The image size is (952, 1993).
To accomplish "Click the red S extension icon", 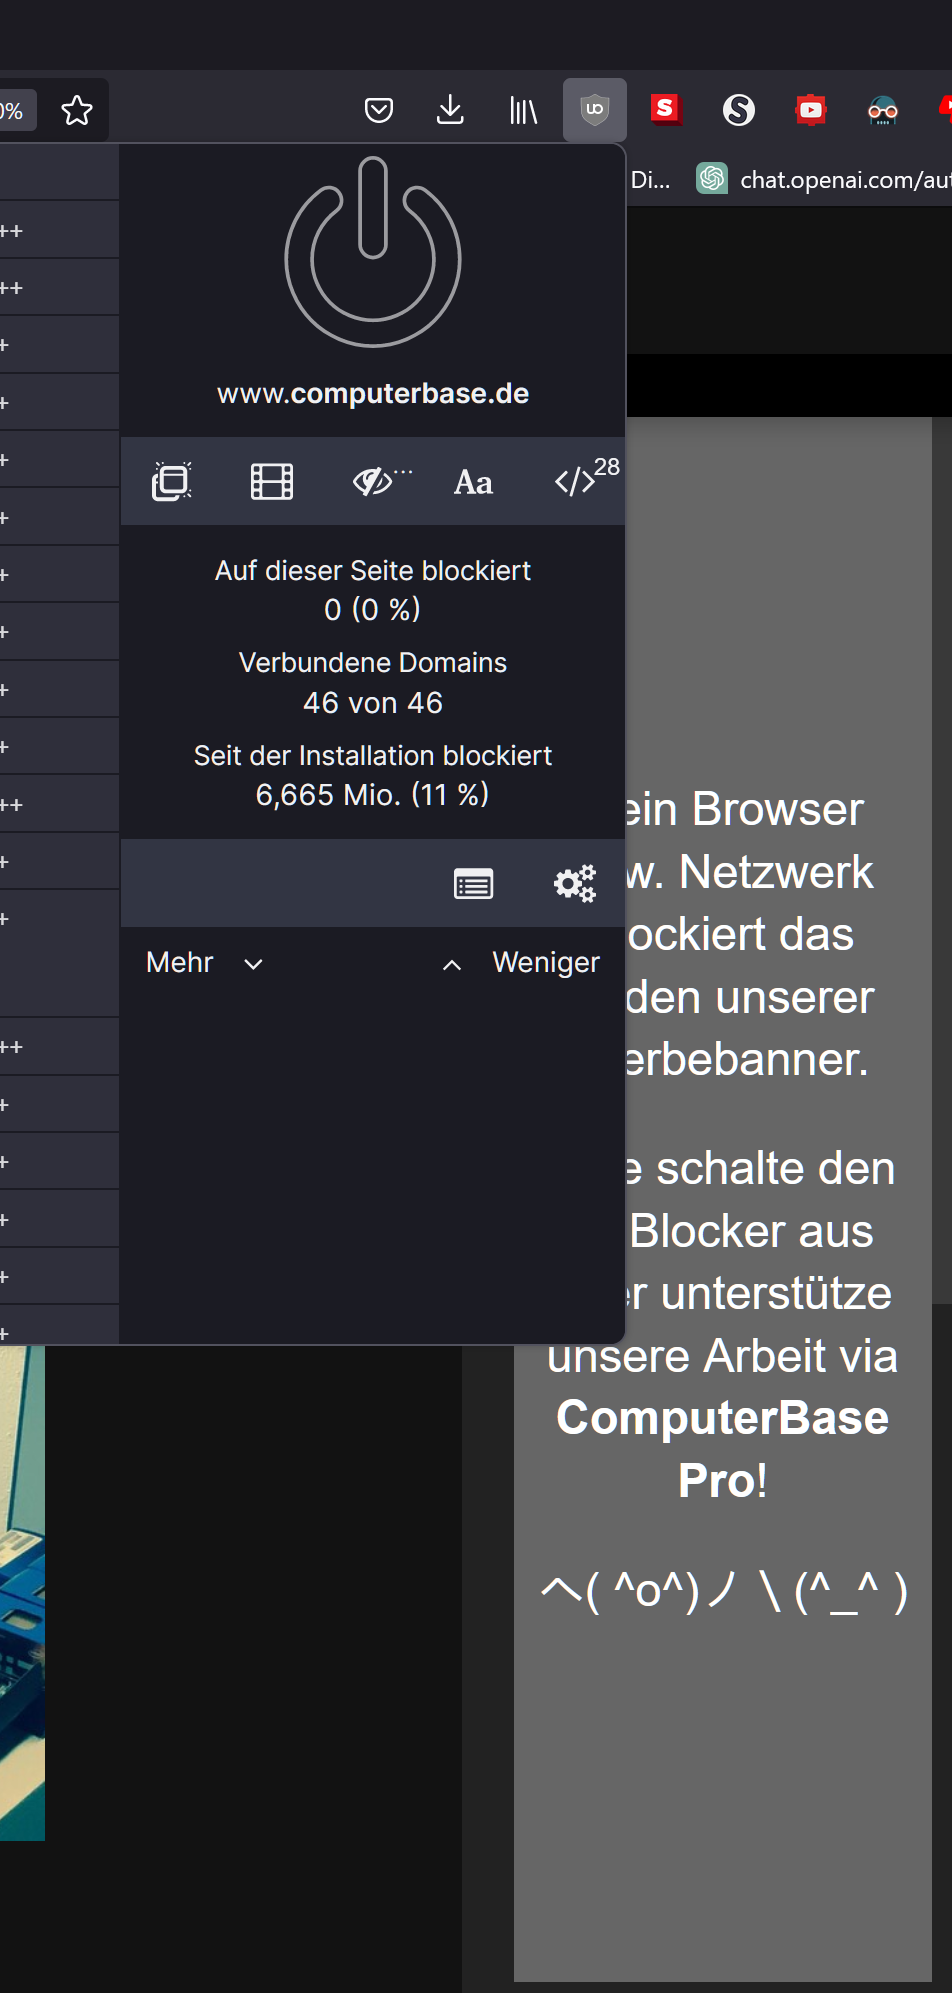I will coord(666,108).
